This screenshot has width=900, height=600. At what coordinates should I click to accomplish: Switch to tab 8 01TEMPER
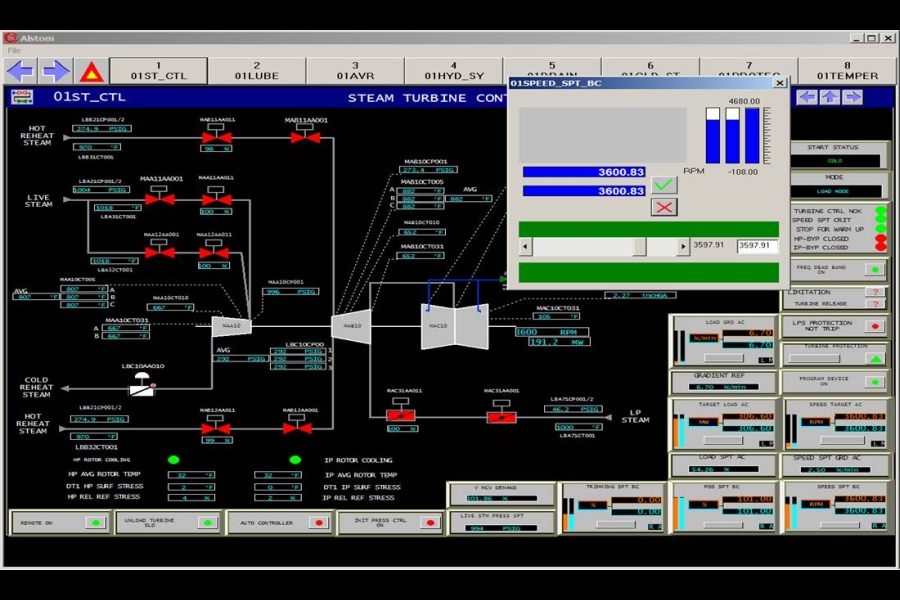[x=847, y=71]
